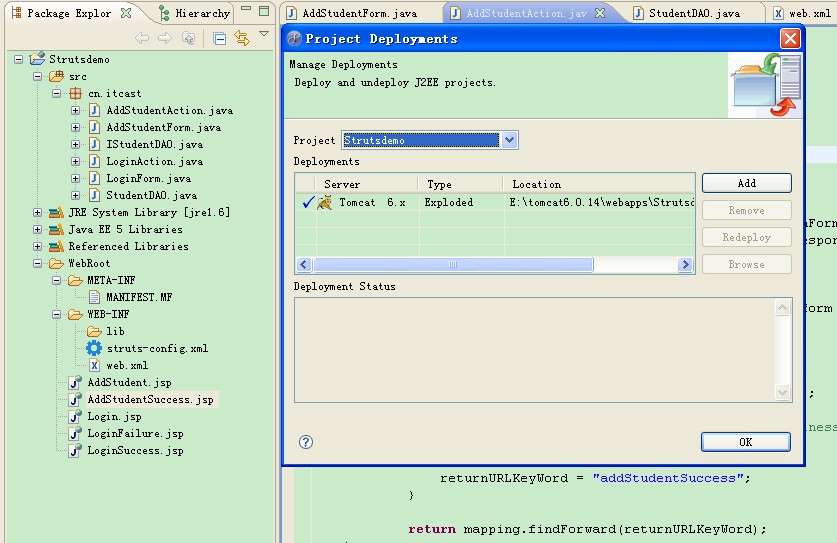Click the right arrow of Deployments table scrollbar
837x543 pixels.
point(685,264)
